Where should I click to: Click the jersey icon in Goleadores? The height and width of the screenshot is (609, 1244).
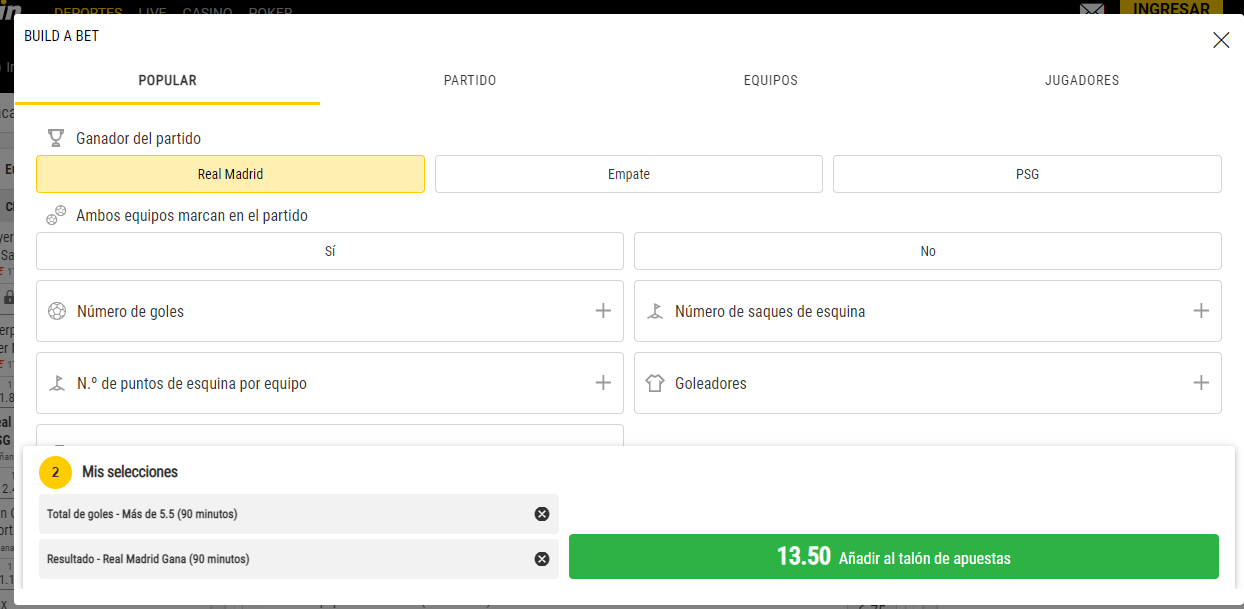(x=655, y=383)
